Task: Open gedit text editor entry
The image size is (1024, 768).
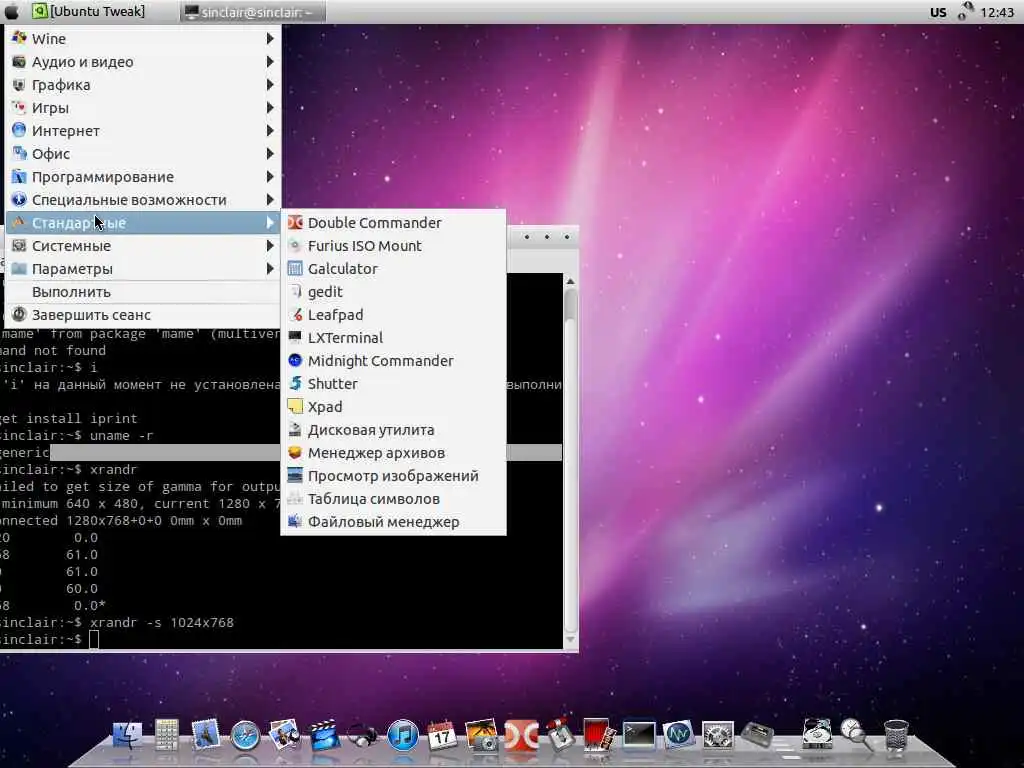Action: point(393,292)
